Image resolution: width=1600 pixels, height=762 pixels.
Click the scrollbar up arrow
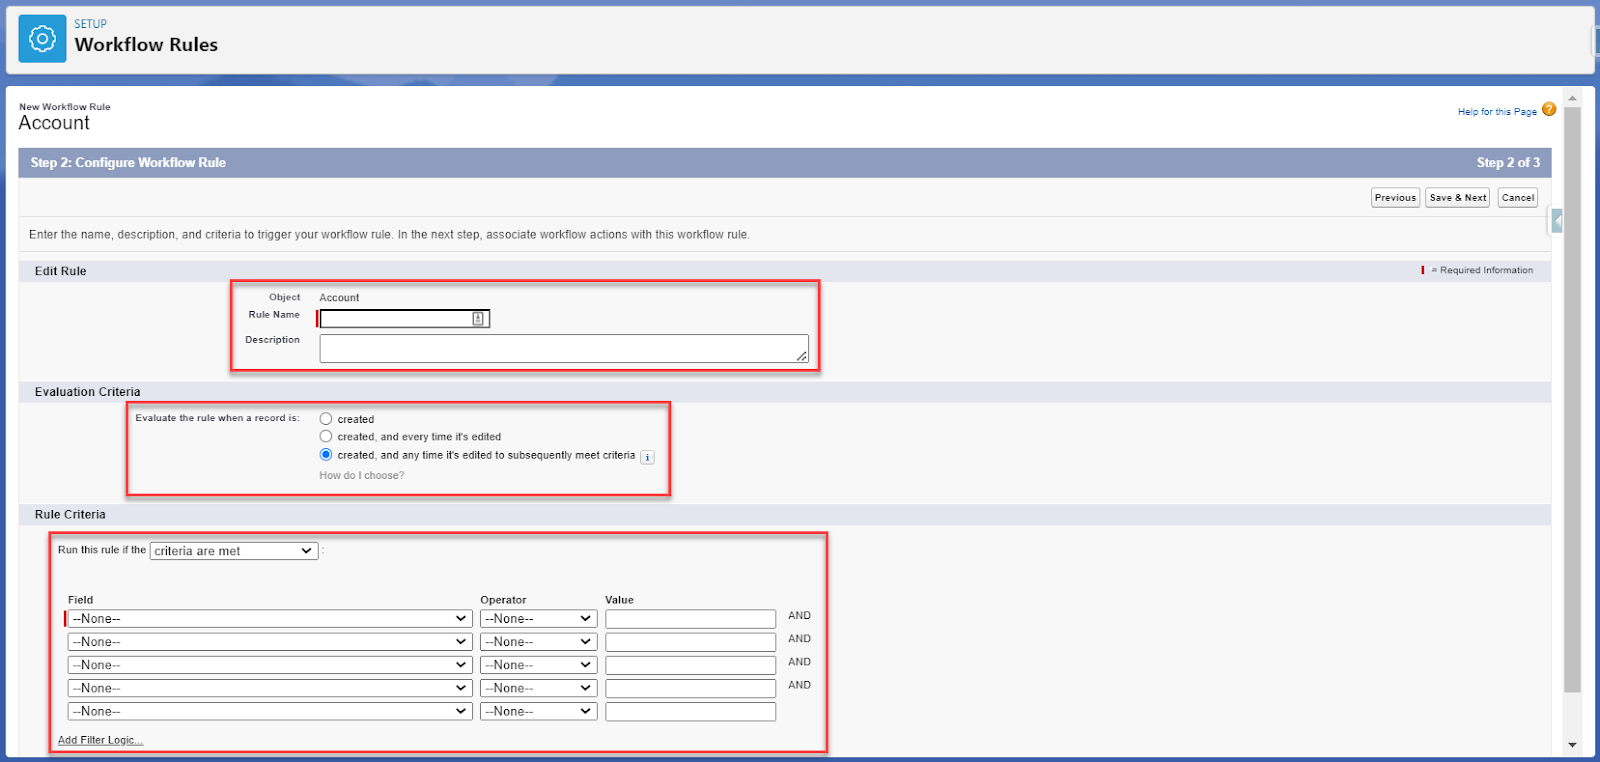click(1572, 98)
